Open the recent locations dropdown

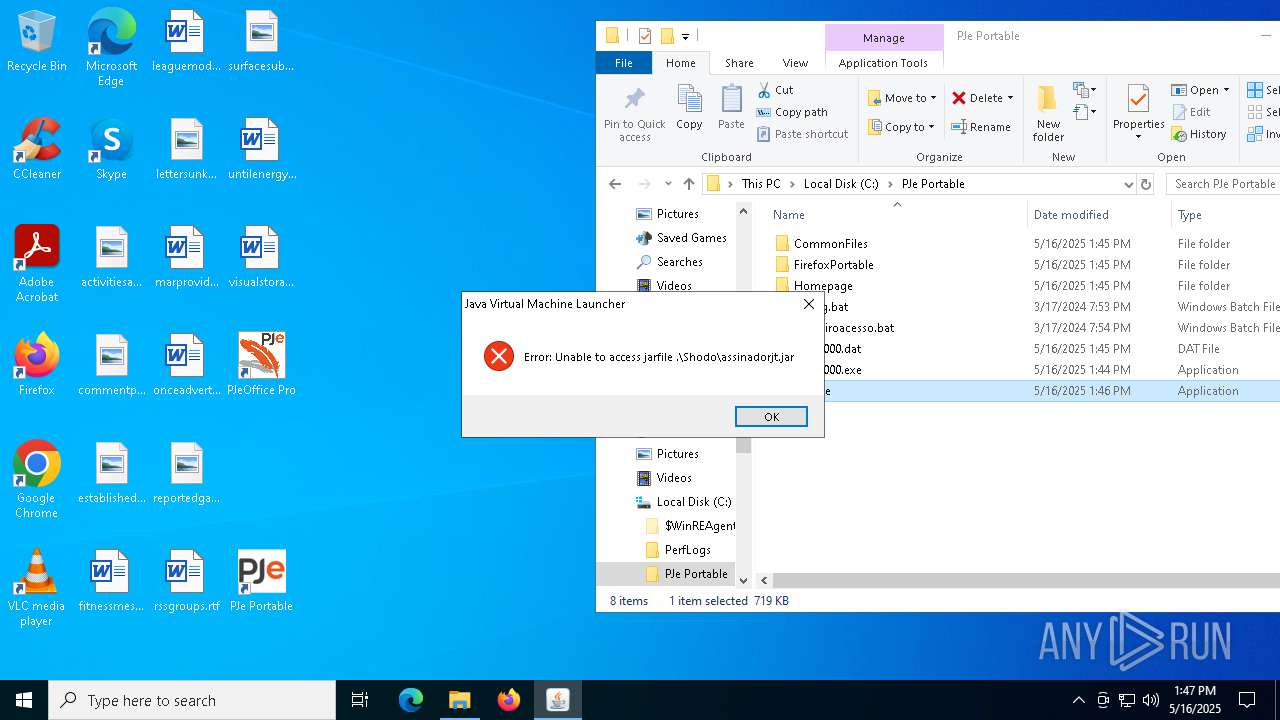click(668, 184)
